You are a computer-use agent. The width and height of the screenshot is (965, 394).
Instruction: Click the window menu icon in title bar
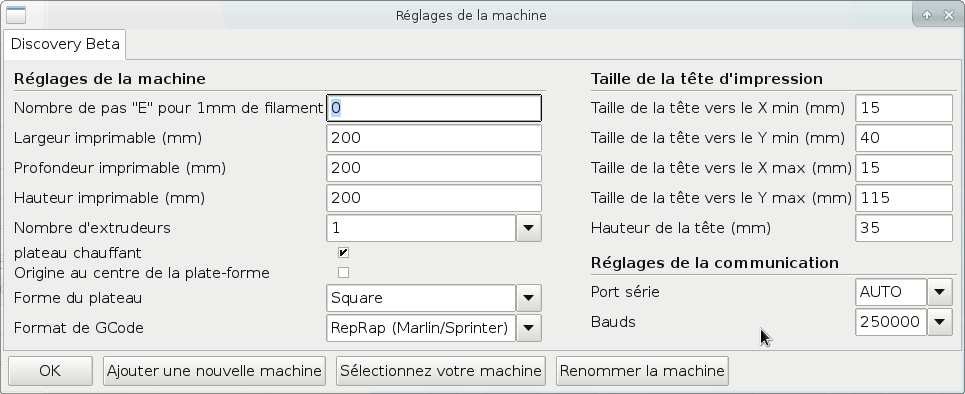point(15,15)
